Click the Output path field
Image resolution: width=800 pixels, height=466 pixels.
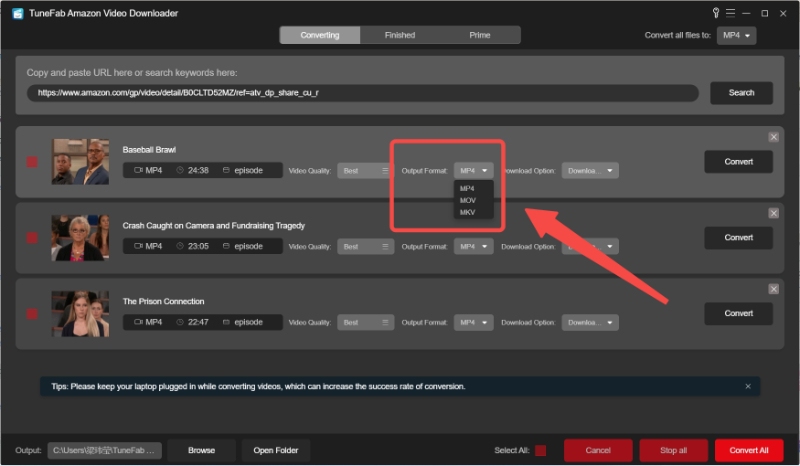tap(105, 450)
